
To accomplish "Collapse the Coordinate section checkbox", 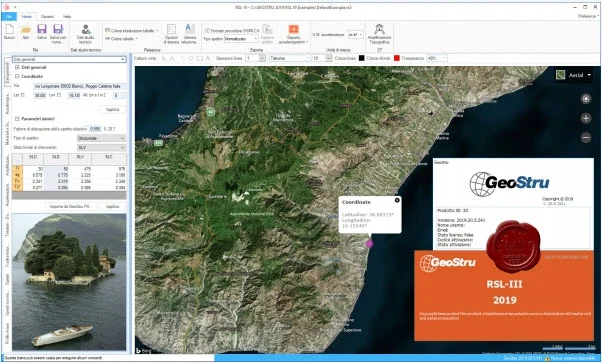I will [17, 76].
